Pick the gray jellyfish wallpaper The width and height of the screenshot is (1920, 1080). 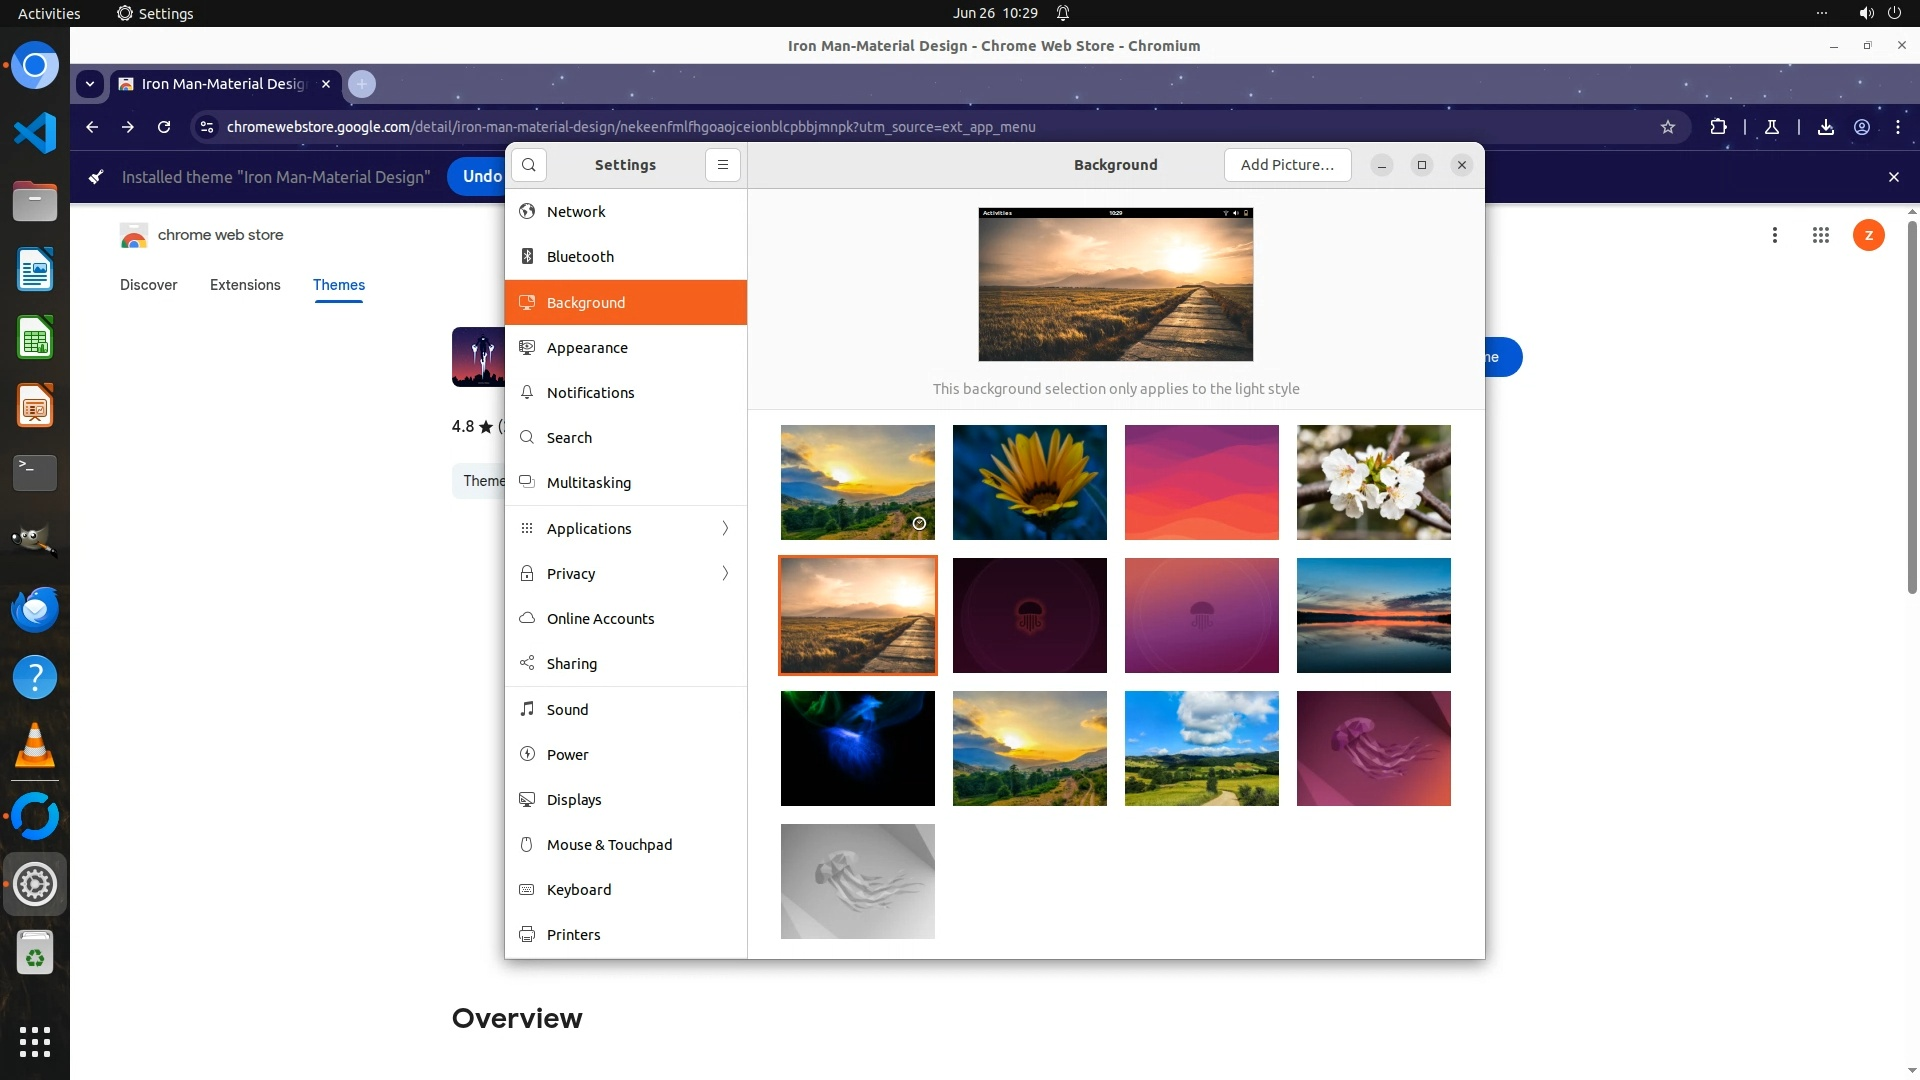[x=857, y=881]
